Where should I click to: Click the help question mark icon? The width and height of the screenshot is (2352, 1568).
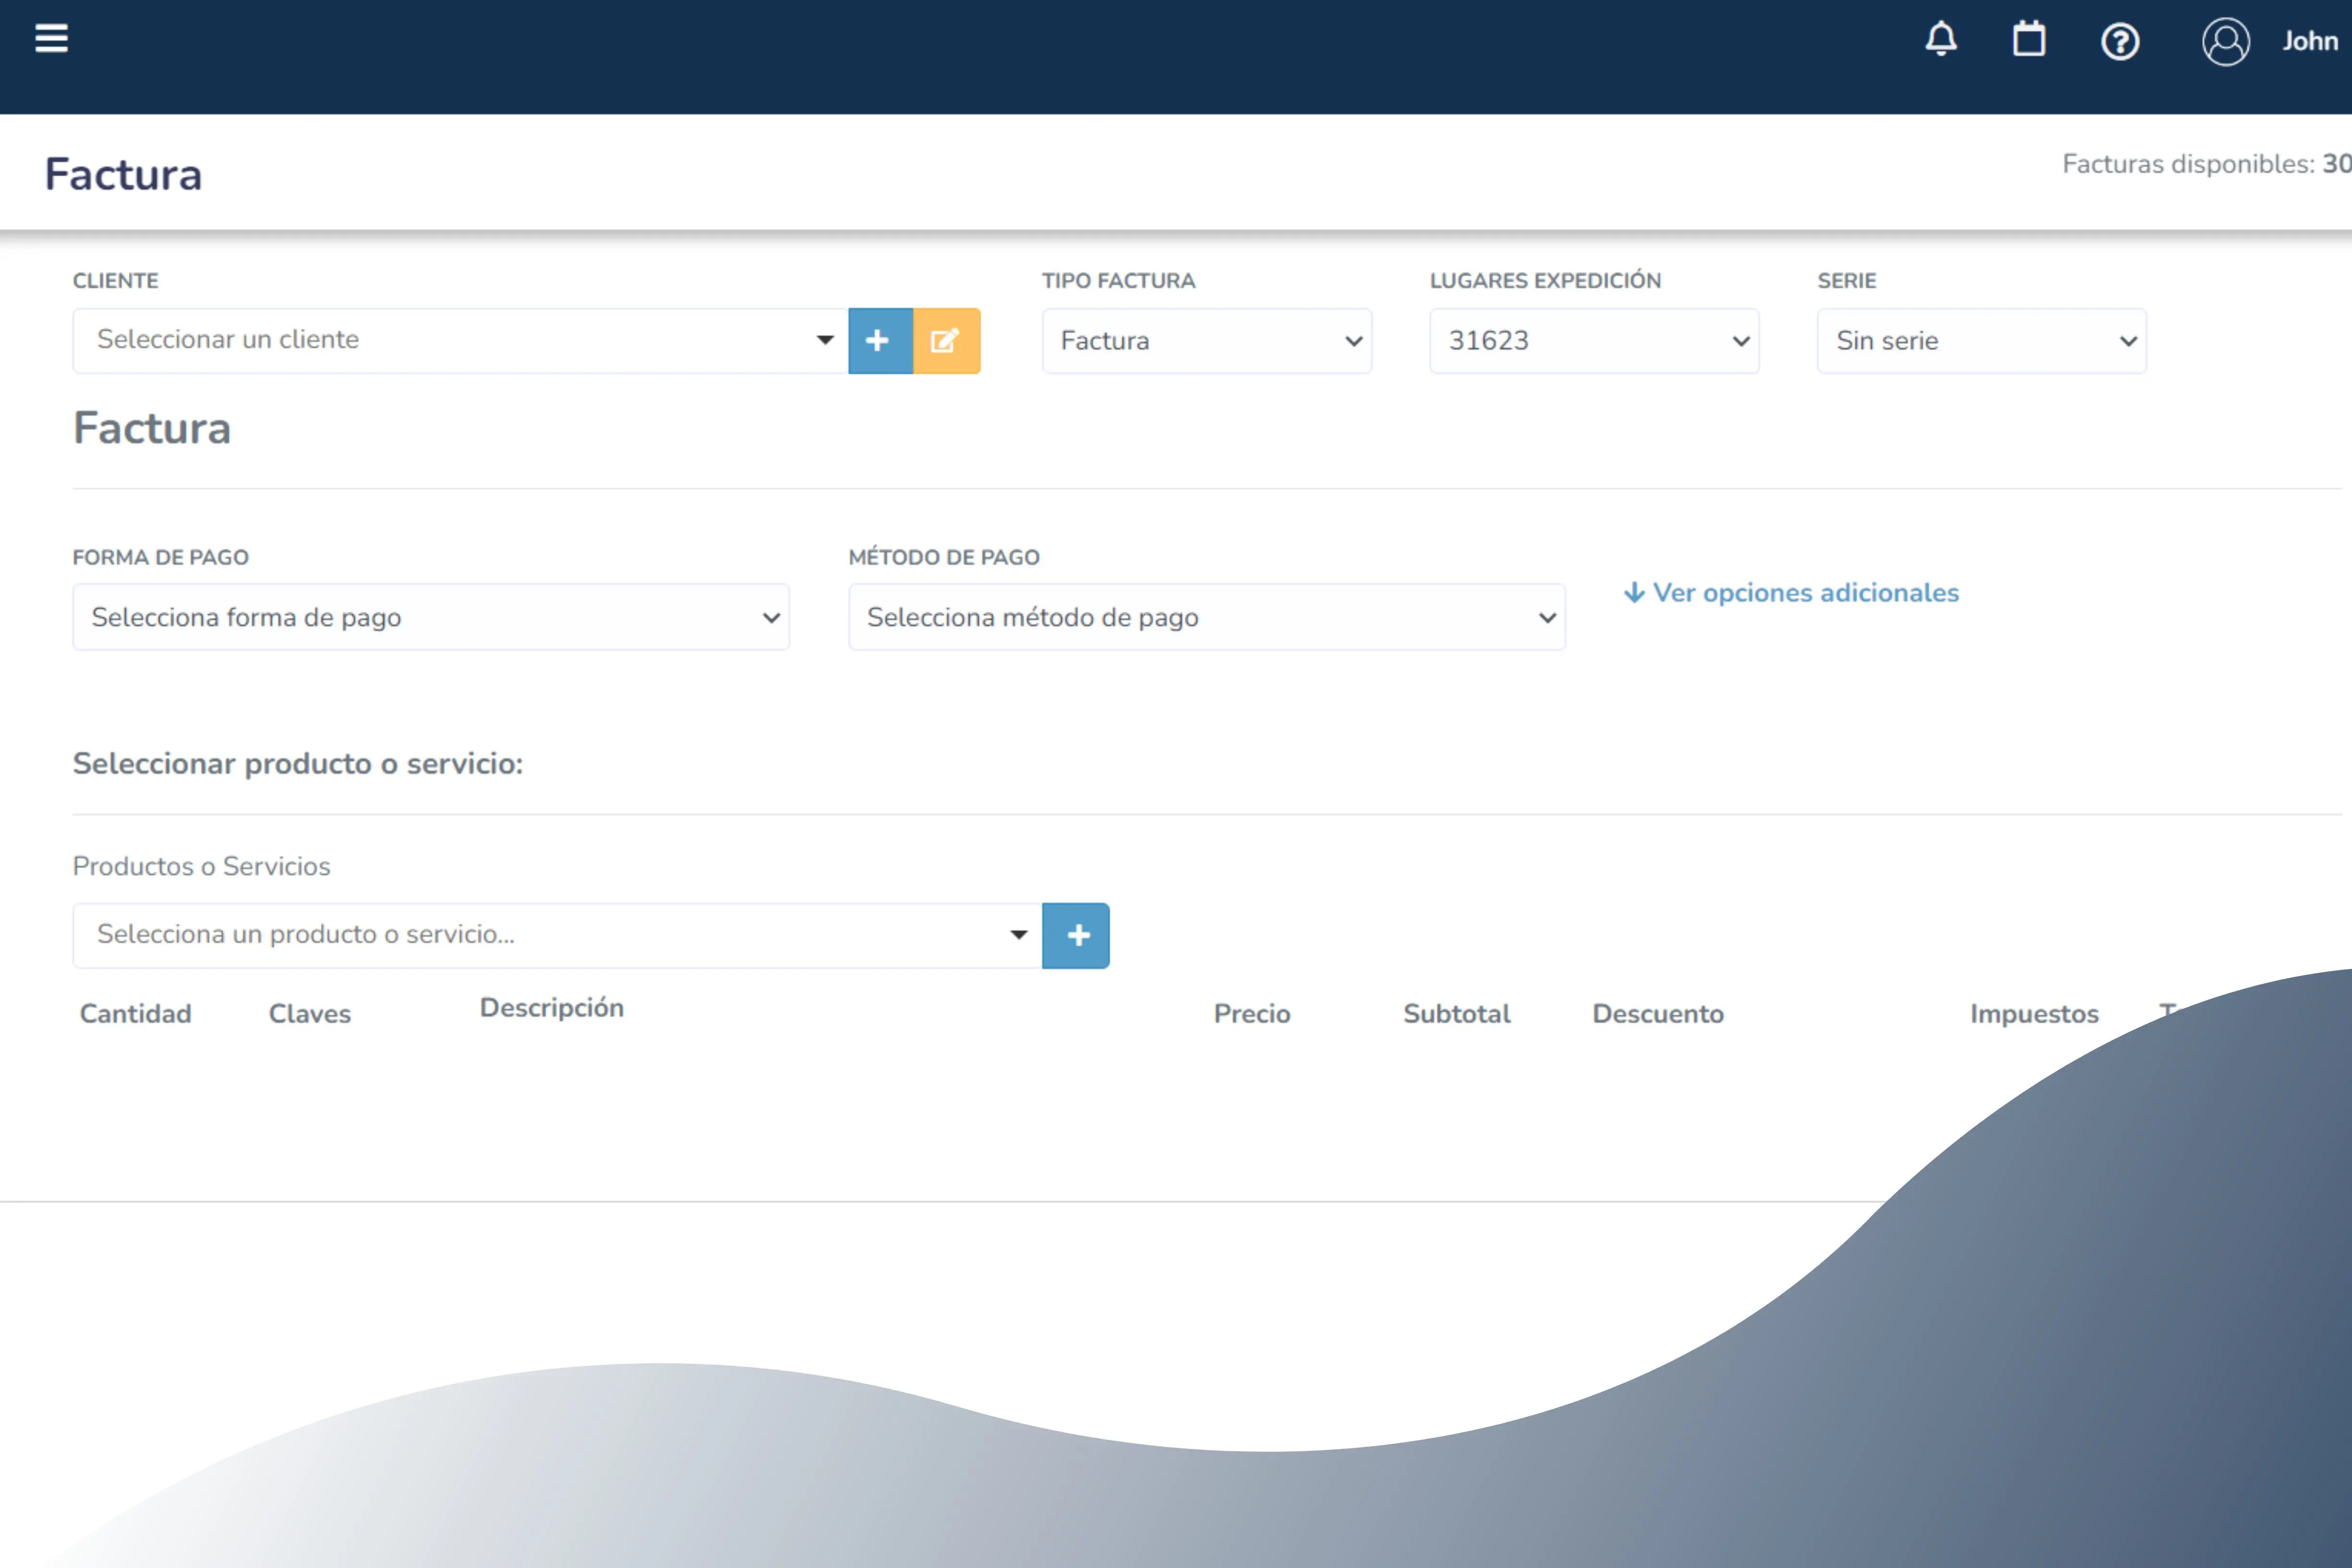pos(2120,42)
